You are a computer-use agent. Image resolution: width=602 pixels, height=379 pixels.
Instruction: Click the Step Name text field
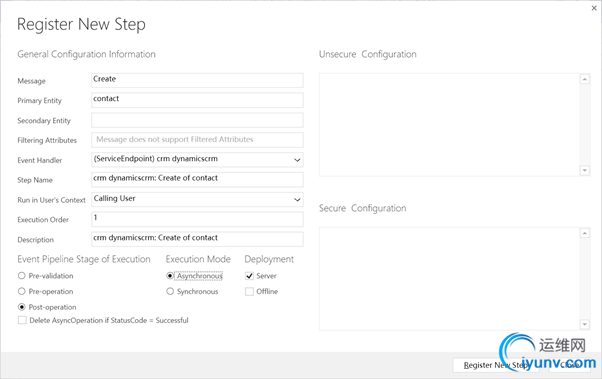tap(197, 179)
